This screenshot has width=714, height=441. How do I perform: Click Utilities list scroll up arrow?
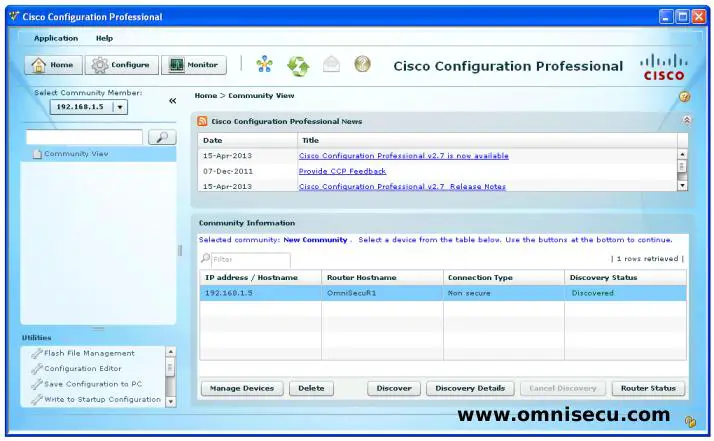170,352
